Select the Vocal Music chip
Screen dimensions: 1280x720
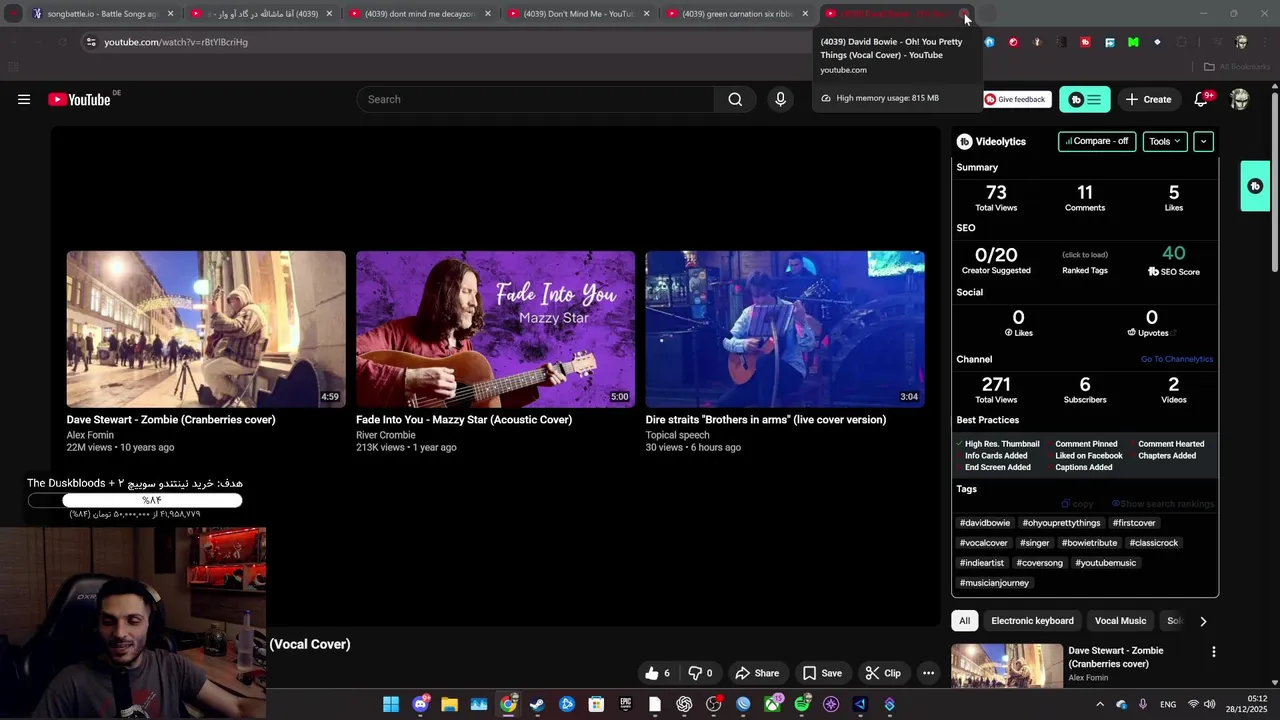pyautogui.click(x=1120, y=621)
